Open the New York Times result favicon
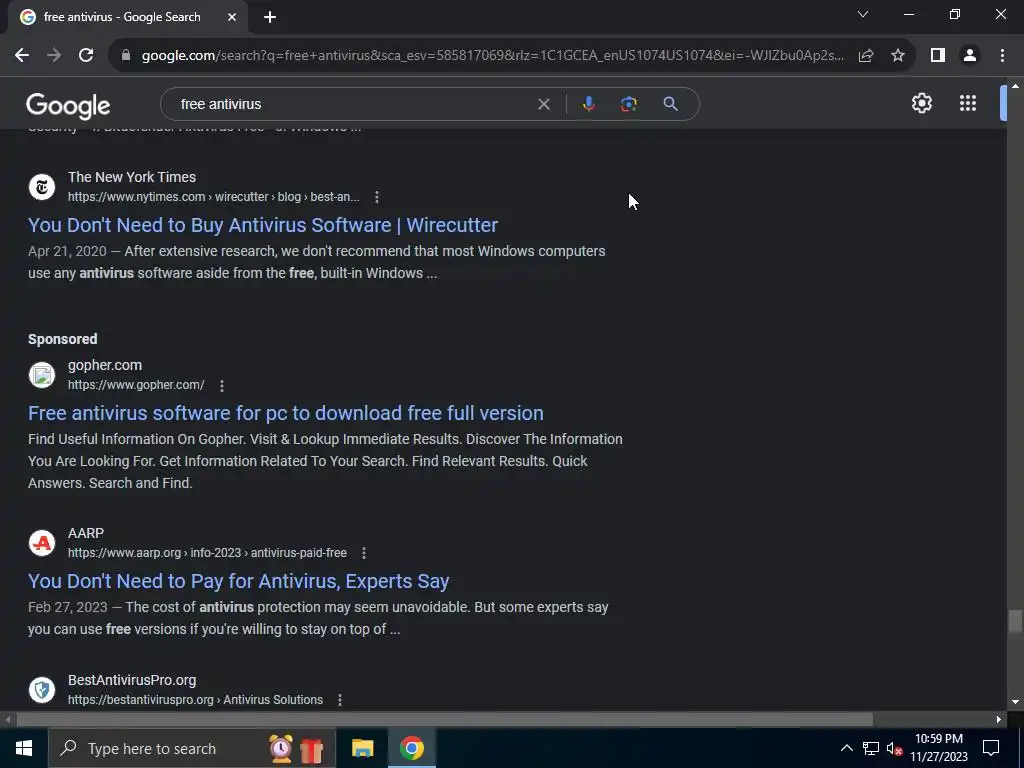 (42, 187)
